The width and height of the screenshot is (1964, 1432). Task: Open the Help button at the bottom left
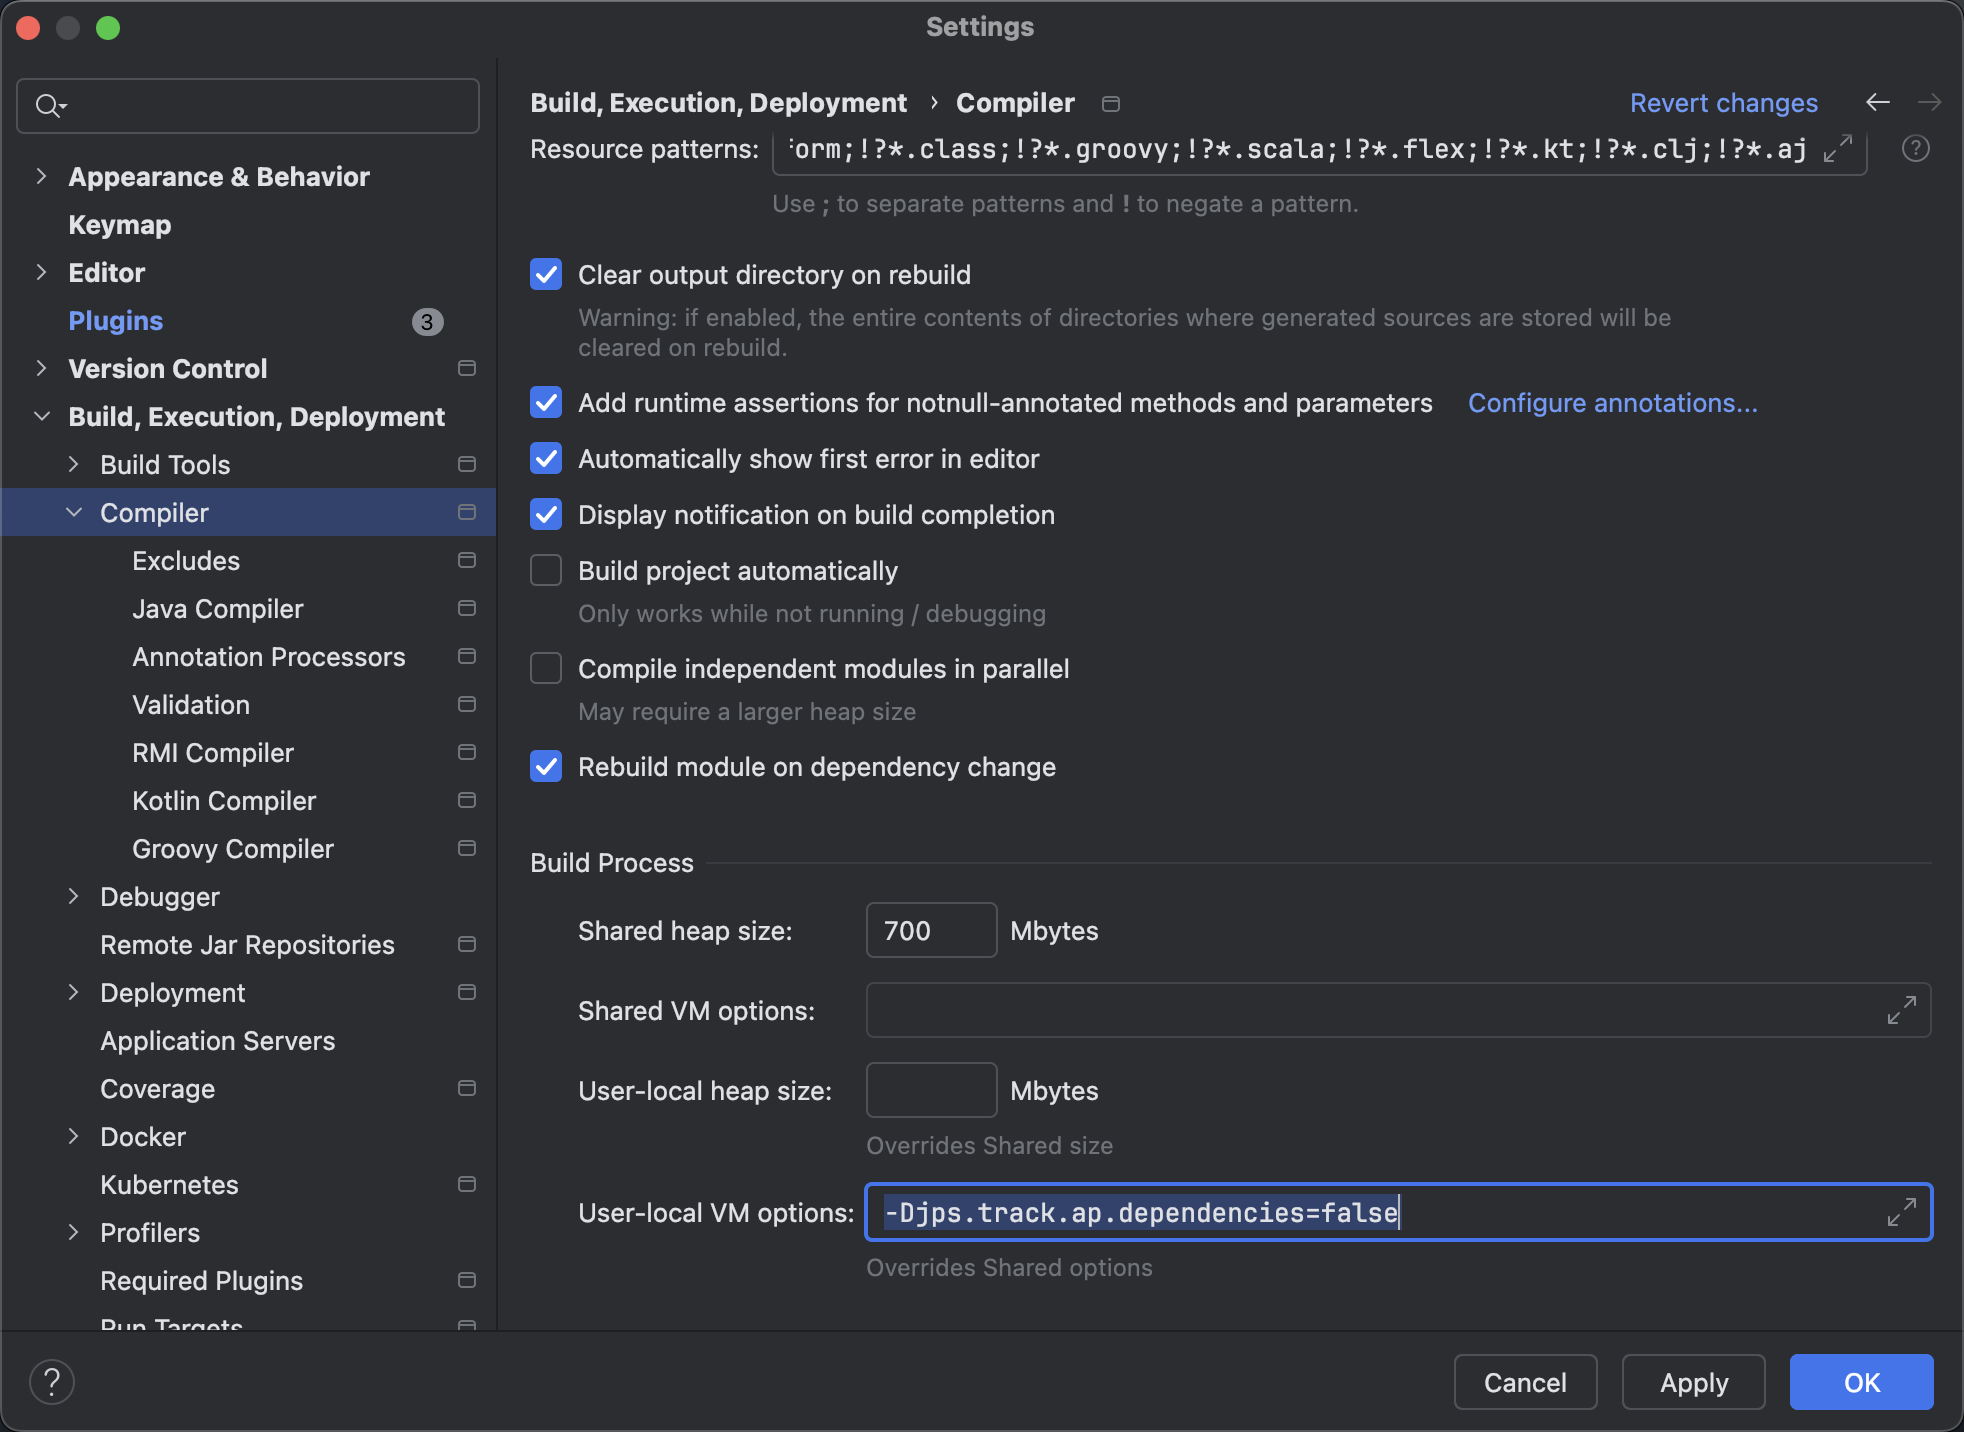[x=52, y=1382]
